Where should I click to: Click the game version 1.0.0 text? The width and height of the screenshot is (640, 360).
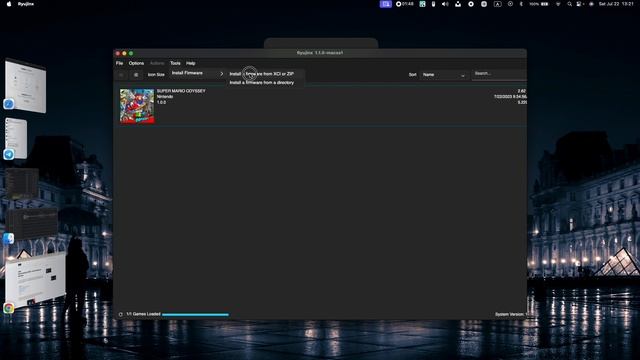tap(161, 102)
